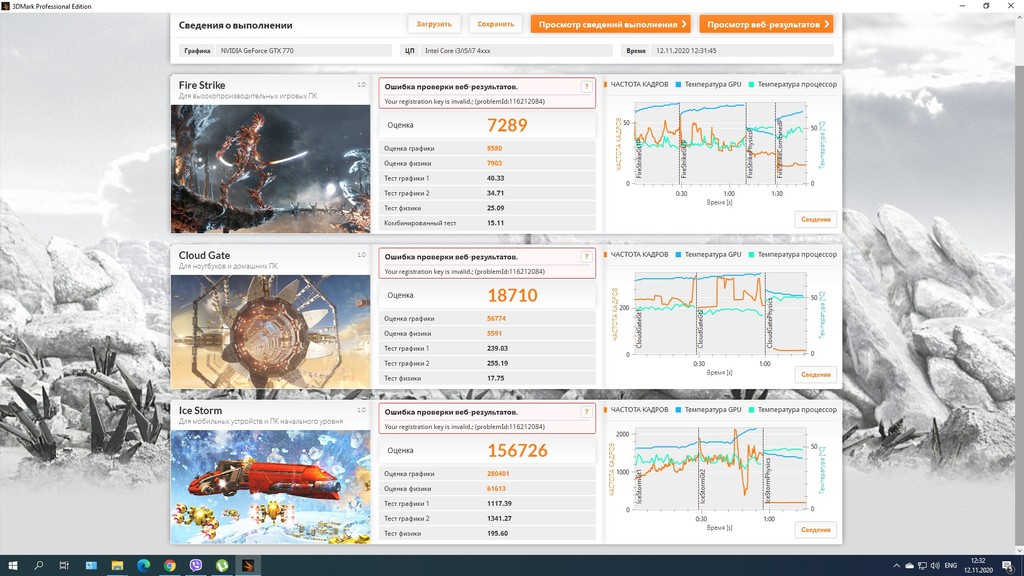Toggle Температура GPU legend in Cloud Gate chart

[x=709, y=255]
